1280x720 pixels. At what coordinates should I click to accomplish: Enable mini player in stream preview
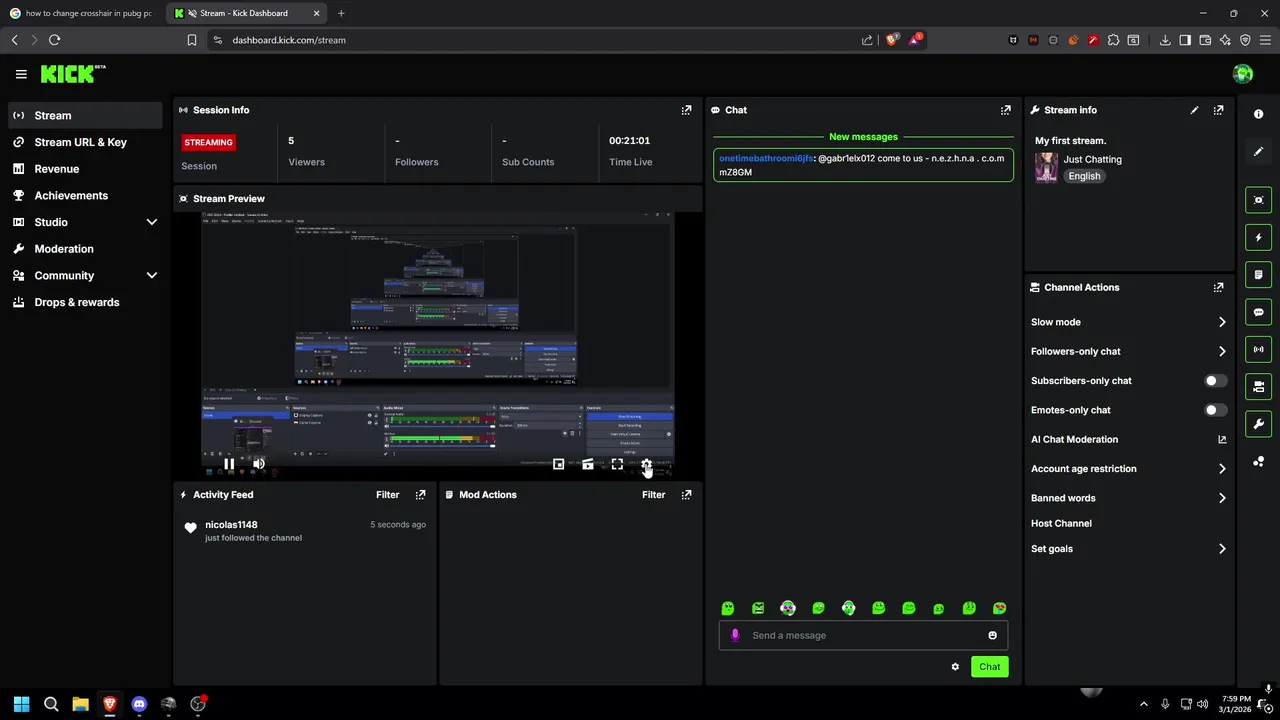pyautogui.click(x=559, y=464)
